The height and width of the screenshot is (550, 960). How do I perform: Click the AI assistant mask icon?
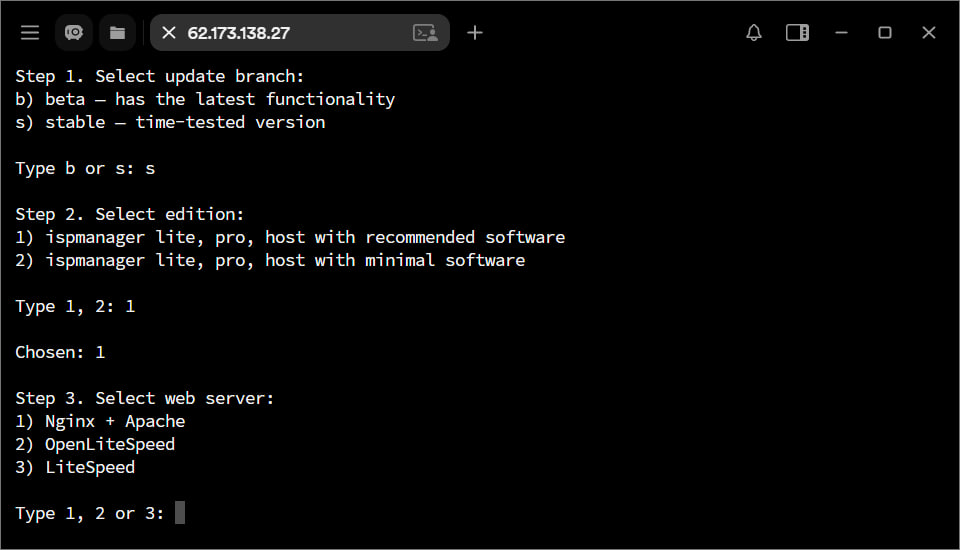(x=74, y=33)
